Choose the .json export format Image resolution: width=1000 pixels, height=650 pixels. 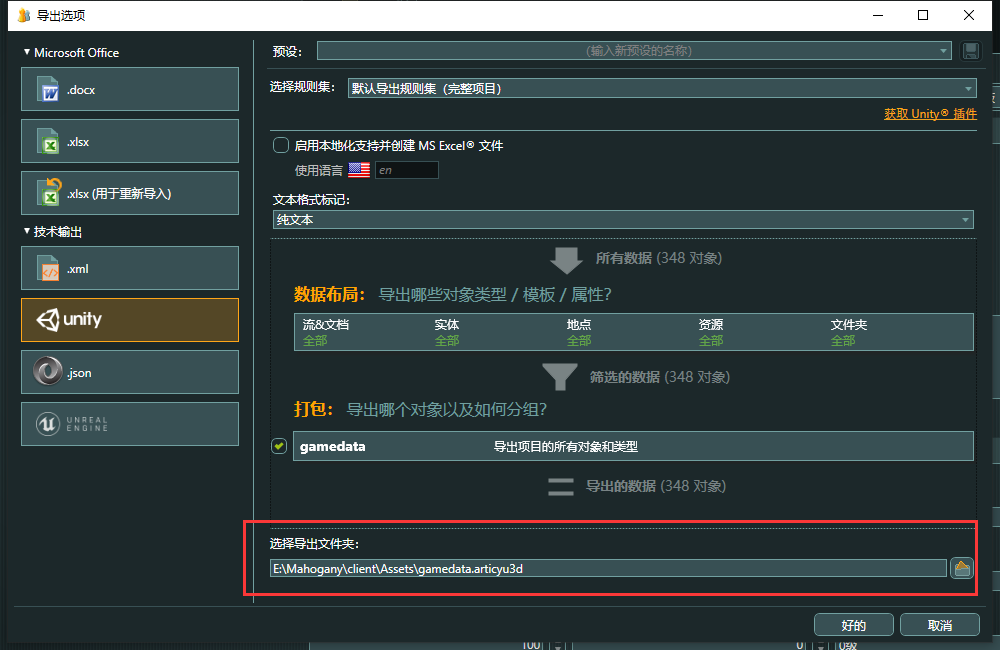point(130,372)
